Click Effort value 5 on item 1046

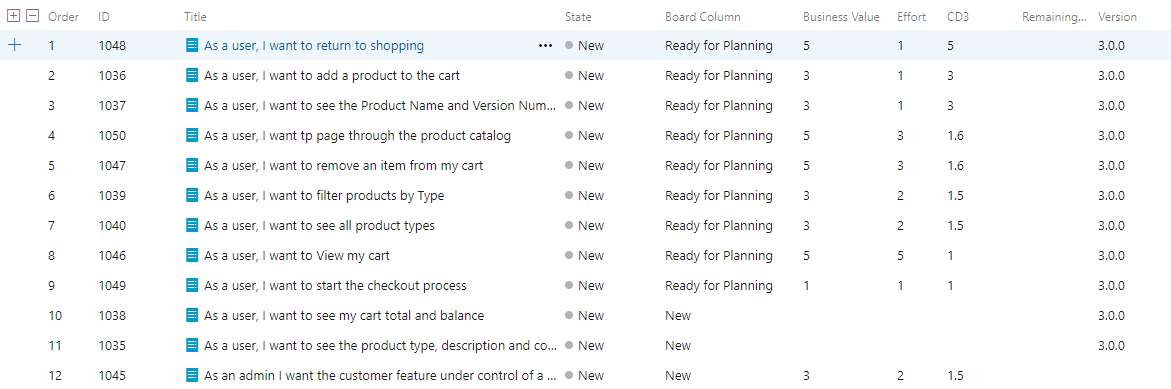pyautogui.click(x=901, y=255)
